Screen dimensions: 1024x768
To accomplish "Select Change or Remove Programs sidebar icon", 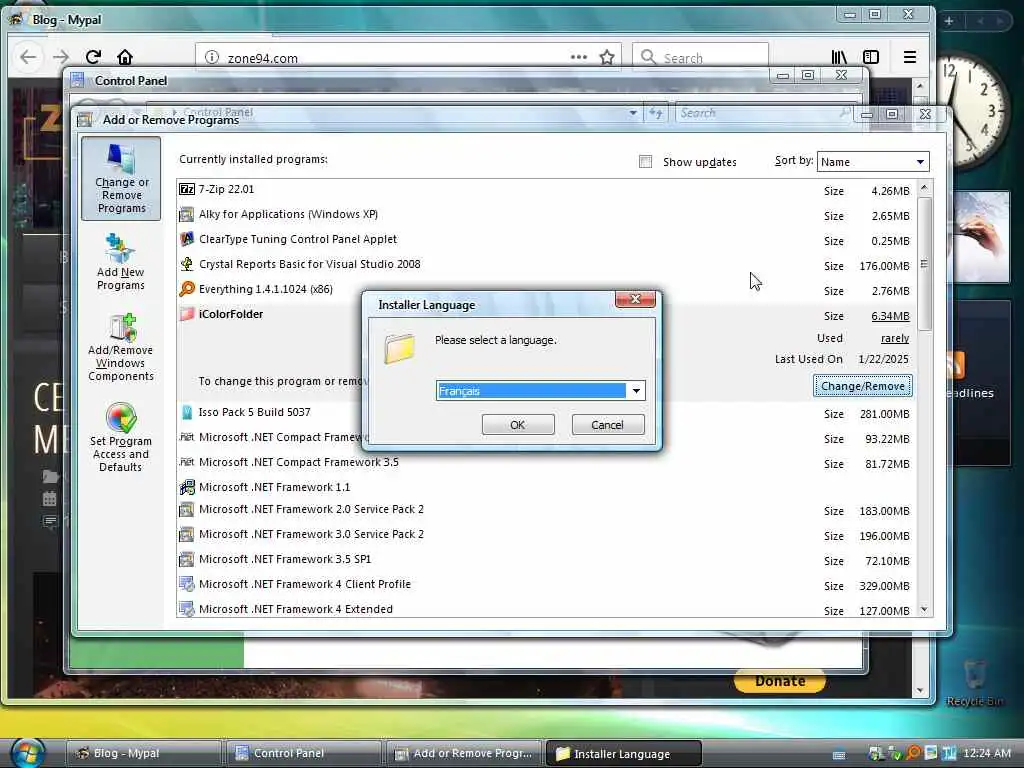I will tap(121, 178).
